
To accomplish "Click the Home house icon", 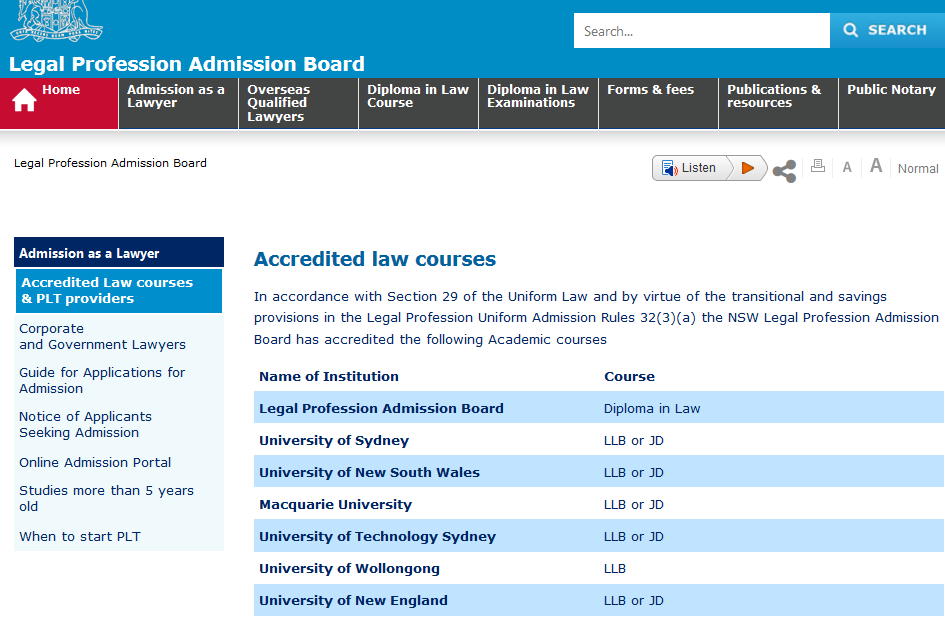I will pyautogui.click(x=24, y=101).
